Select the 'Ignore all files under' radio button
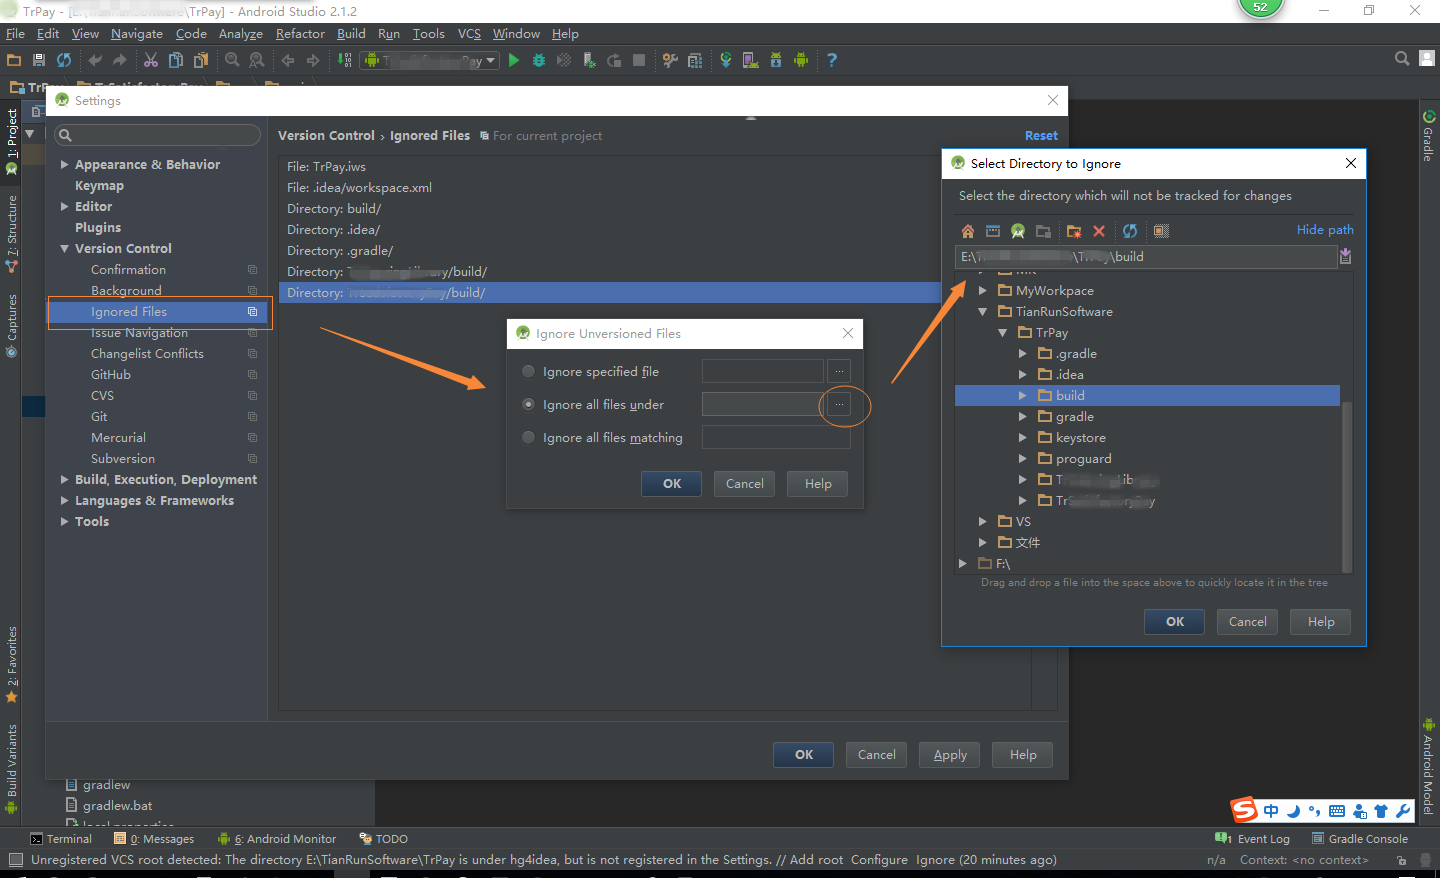Screen dimensions: 1440x878 coord(528,404)
